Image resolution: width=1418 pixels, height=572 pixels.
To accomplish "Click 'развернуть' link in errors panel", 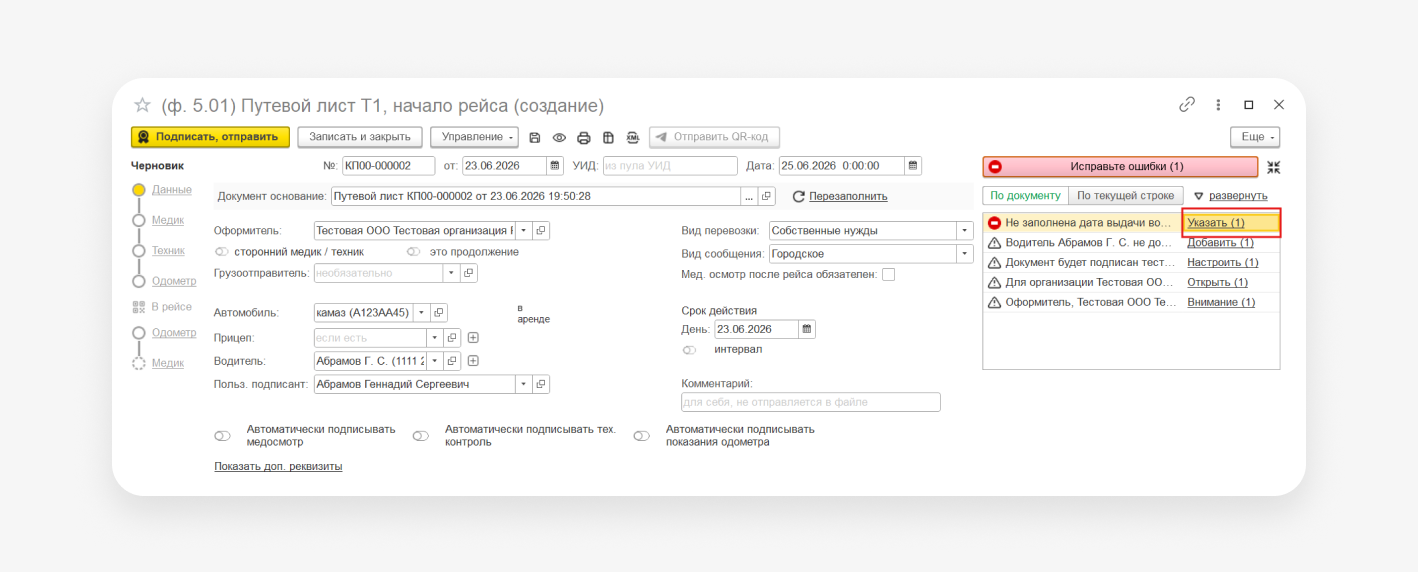I will point(1238,196).
